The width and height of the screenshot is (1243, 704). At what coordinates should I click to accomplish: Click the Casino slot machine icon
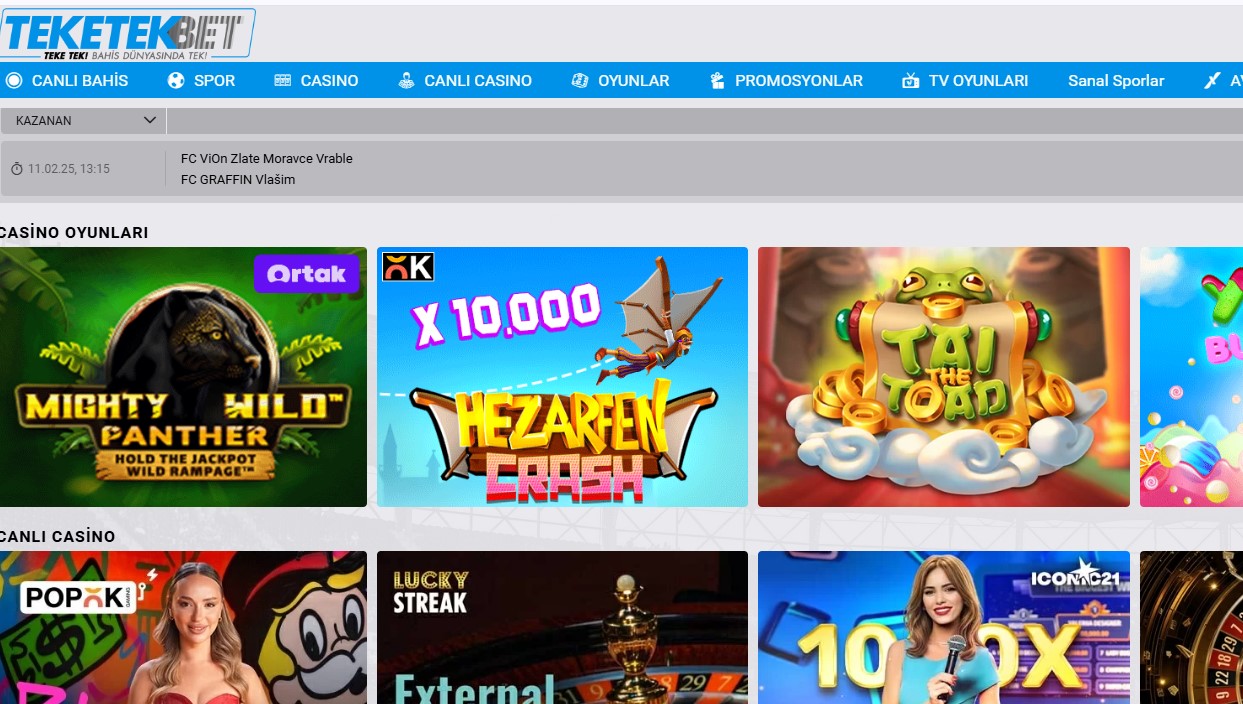point(283,81)
